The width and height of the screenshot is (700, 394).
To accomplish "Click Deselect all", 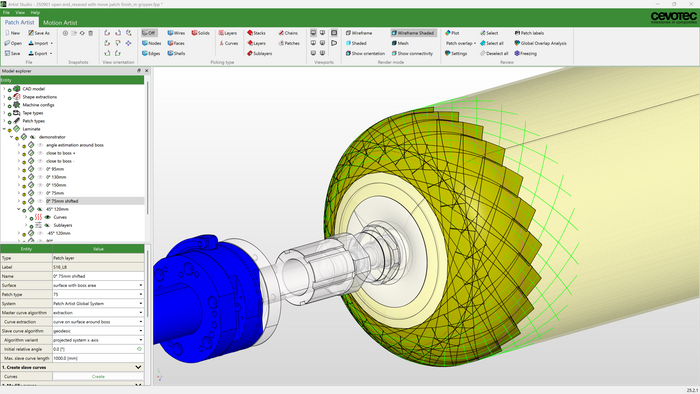I will [494, 54].
